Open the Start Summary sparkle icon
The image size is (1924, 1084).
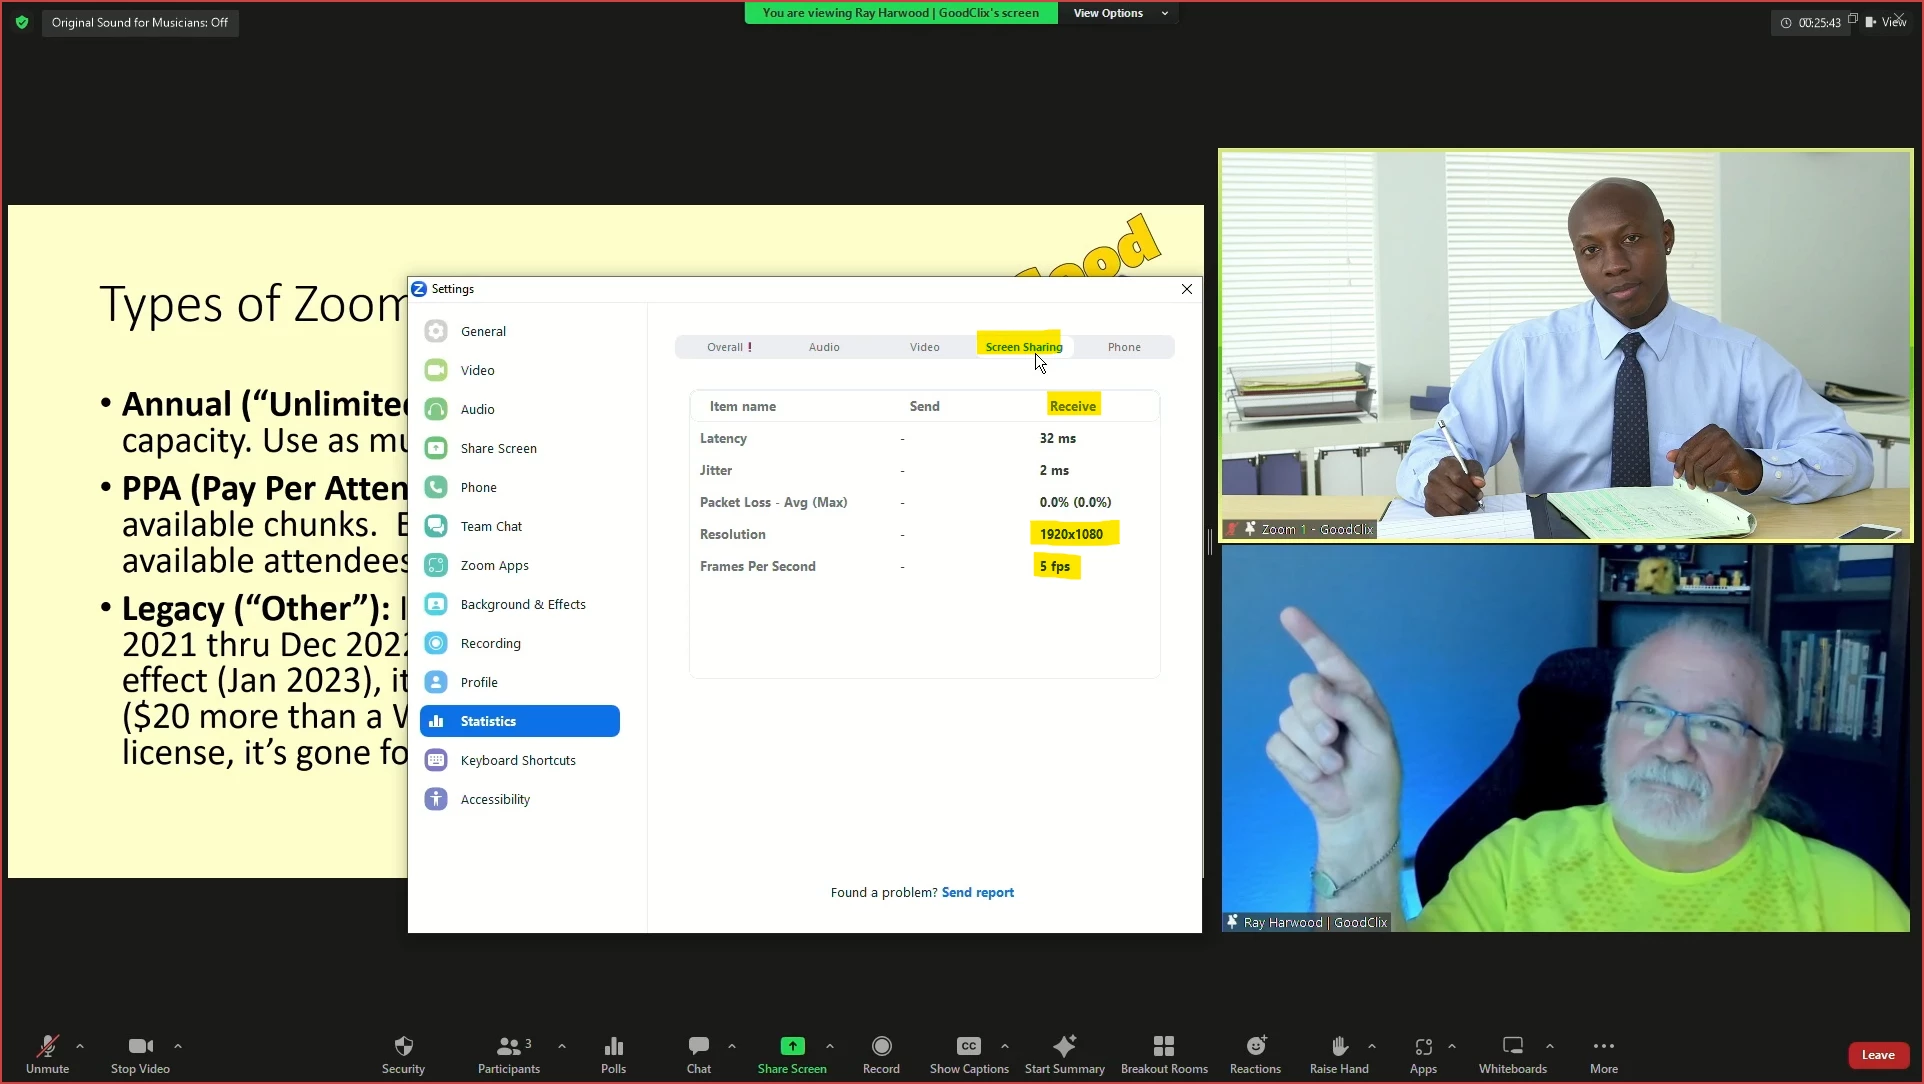pyautogui.click(x=1064, y=1046)
